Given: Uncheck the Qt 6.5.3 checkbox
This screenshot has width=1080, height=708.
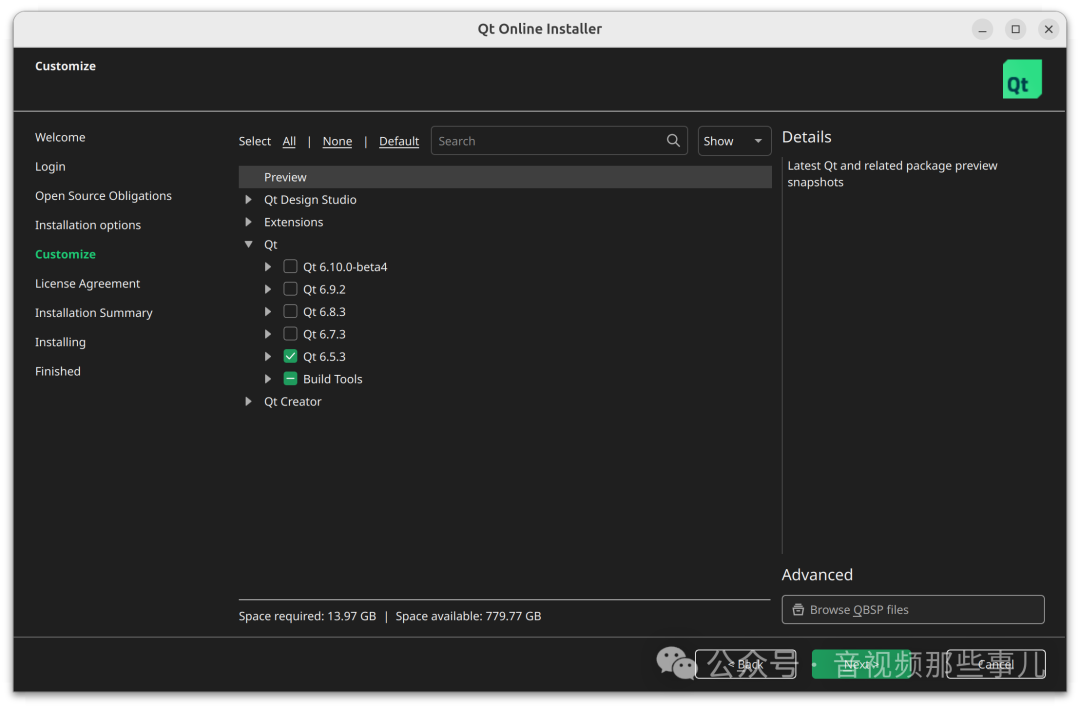Looking at the screenshot, I should [x=290, y=356].
